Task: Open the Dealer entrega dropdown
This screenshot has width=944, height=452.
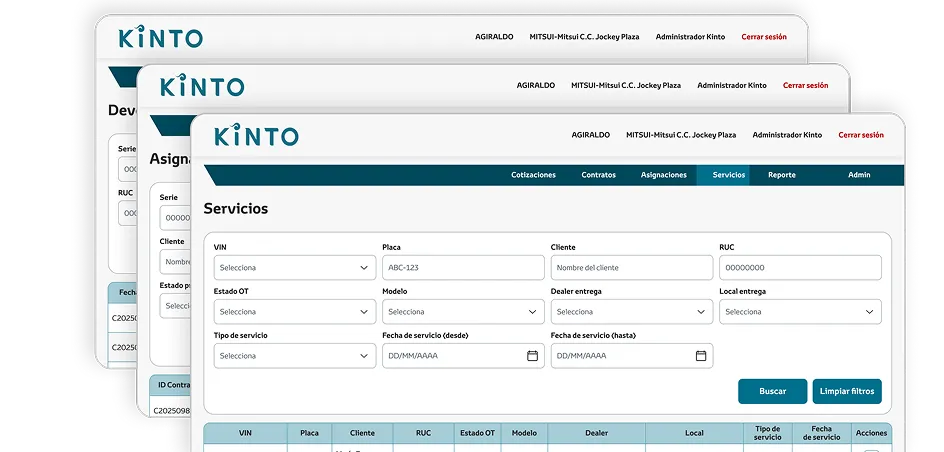Action: coord(632,312)
